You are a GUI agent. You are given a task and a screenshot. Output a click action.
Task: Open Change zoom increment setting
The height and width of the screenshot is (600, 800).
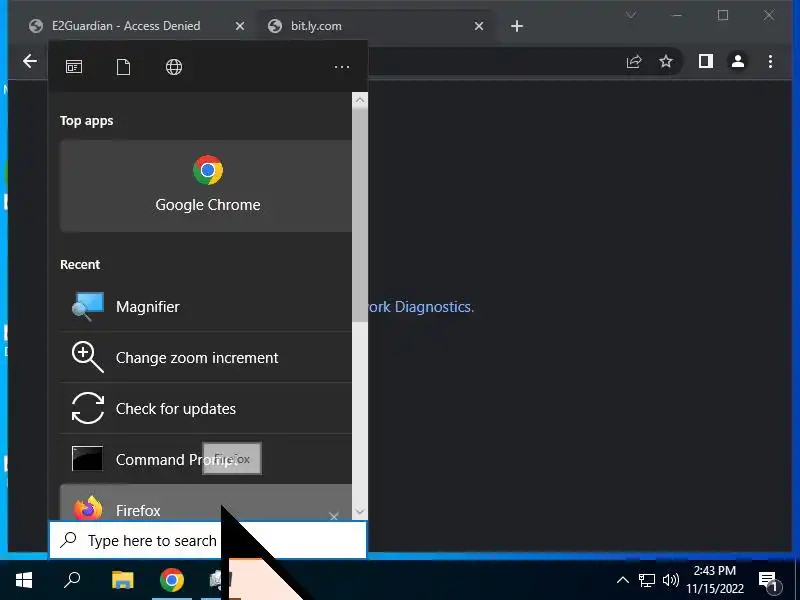pos(206,357)
